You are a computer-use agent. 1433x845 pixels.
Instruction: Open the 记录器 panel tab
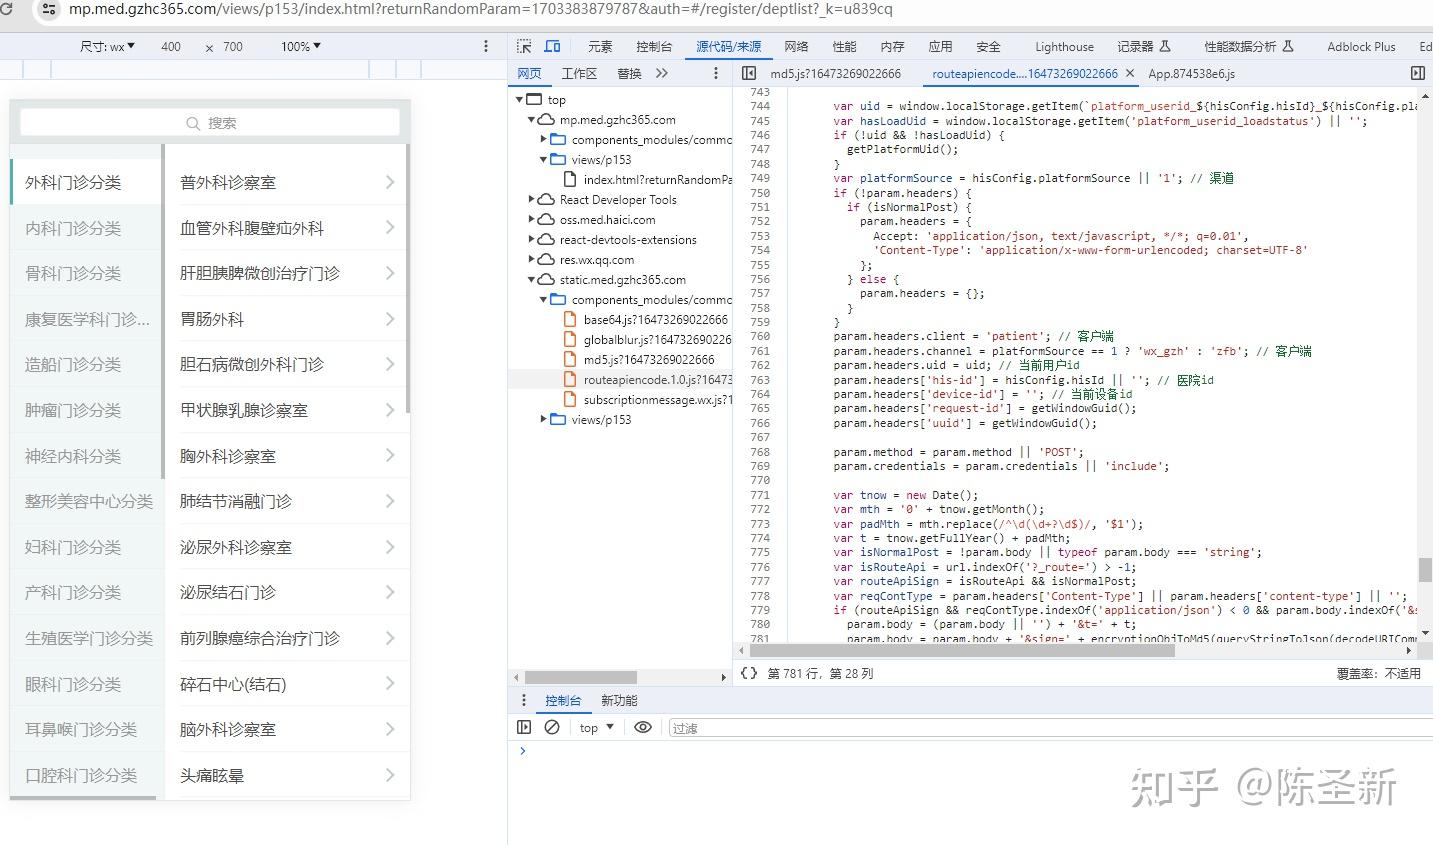[1144, 46]
